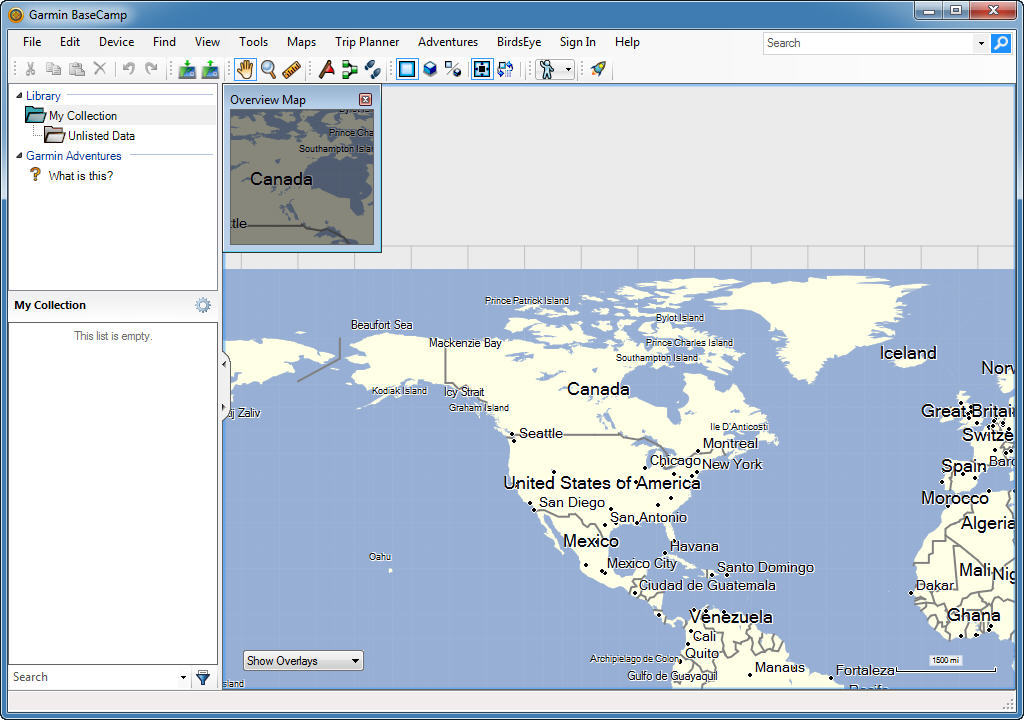The width and height of the screenshot is (1024, 720).
Task: Click the Paste clipboard icon
Action: (x=76, y=69)
